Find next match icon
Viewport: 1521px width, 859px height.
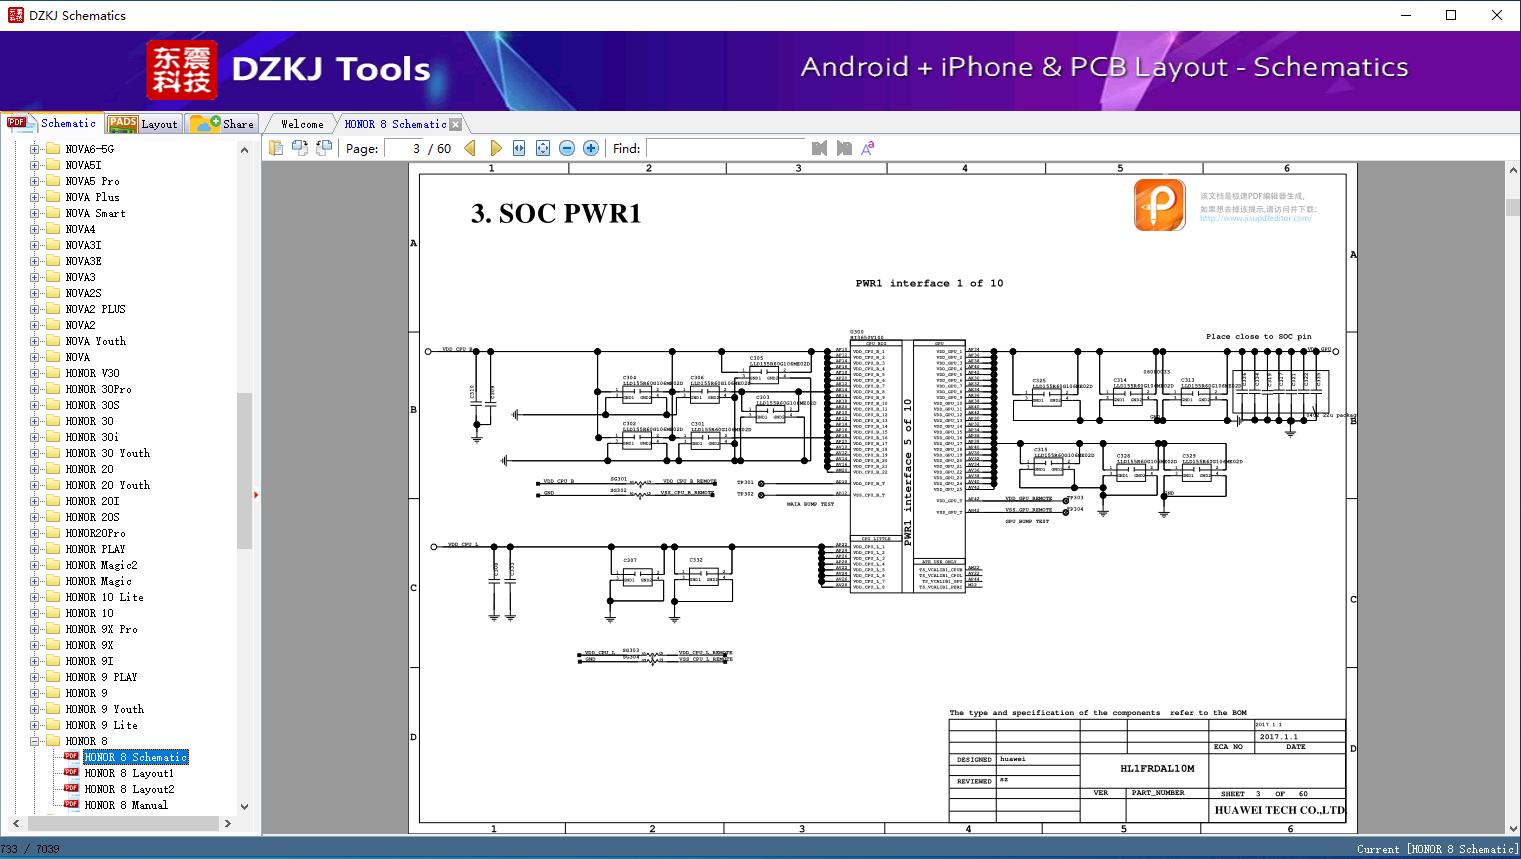pyautogui.click(x=844, y=148)
